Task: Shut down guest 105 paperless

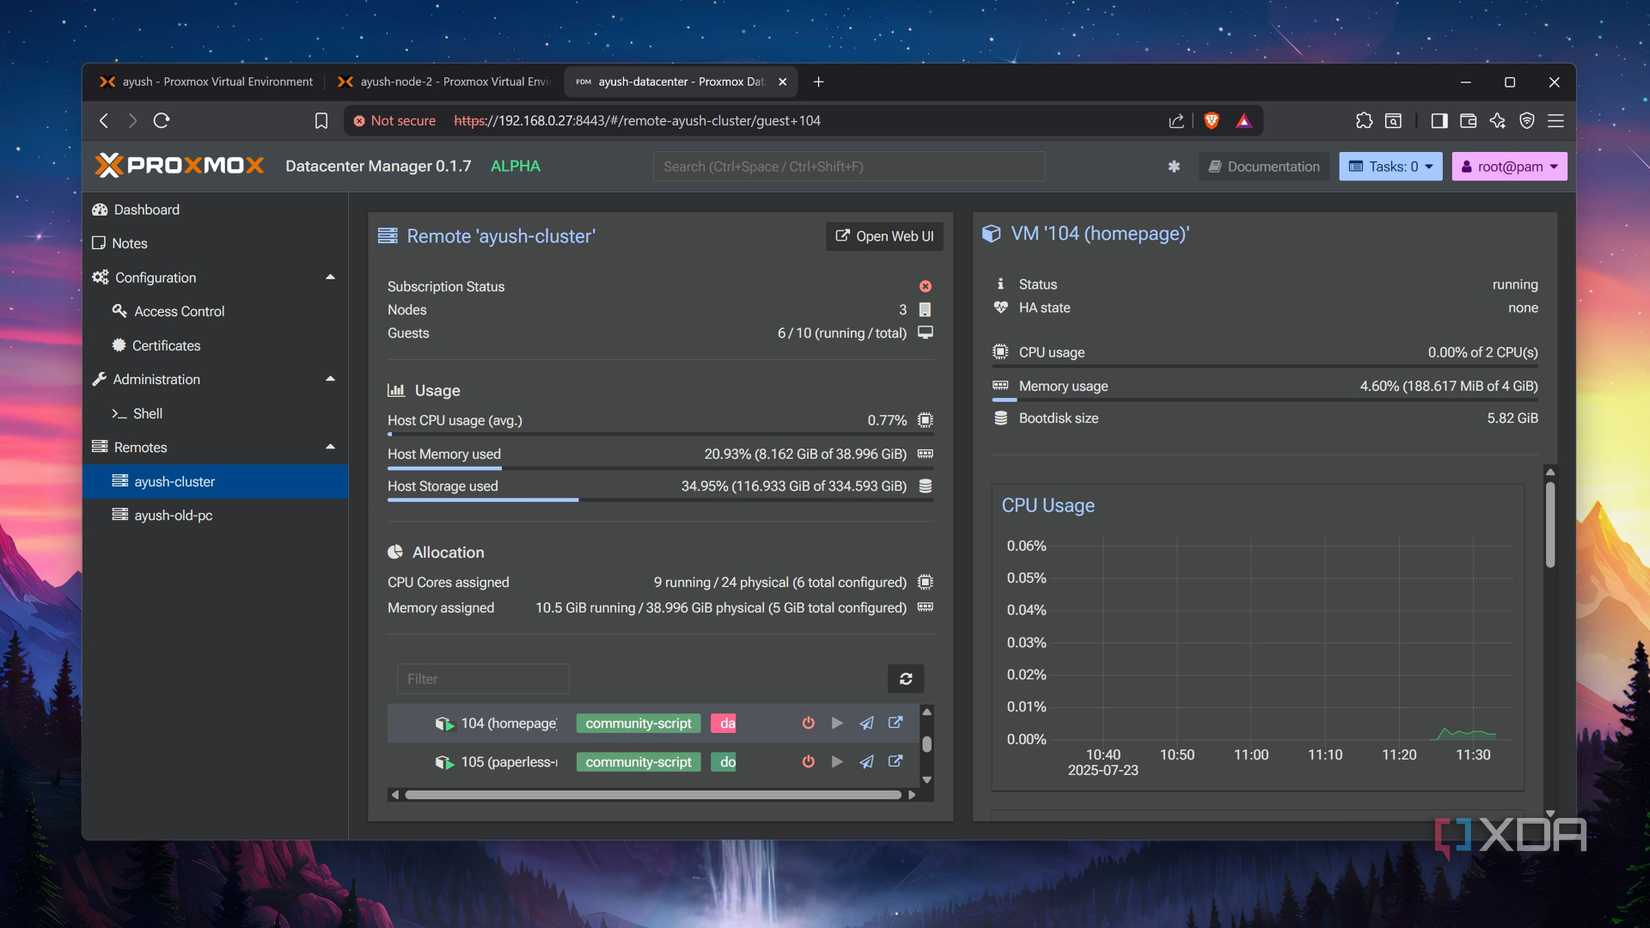Action: click(x=808, y=762)
